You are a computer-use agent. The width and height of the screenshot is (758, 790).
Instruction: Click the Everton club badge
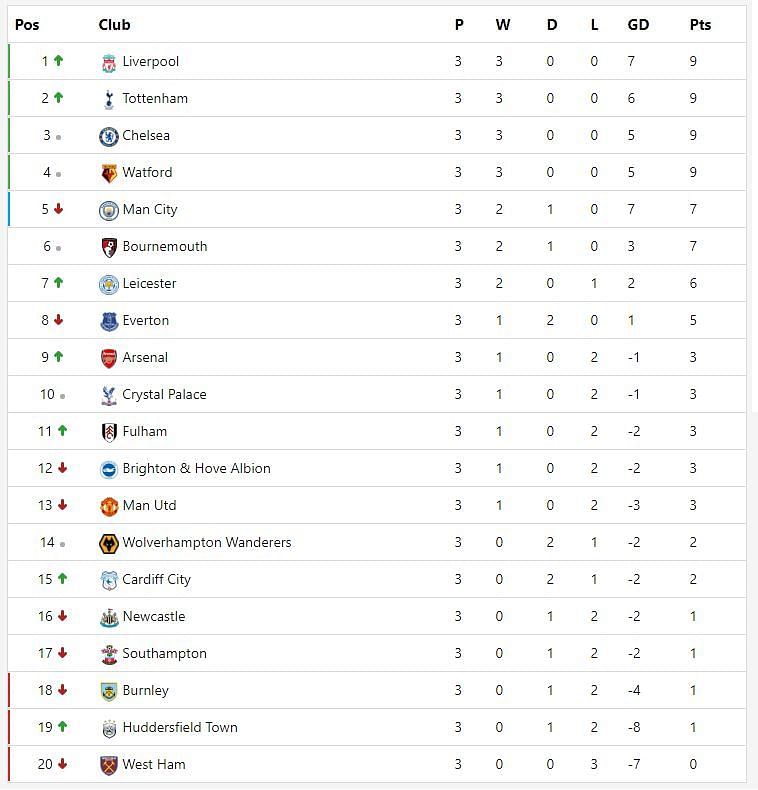[109, 321]
